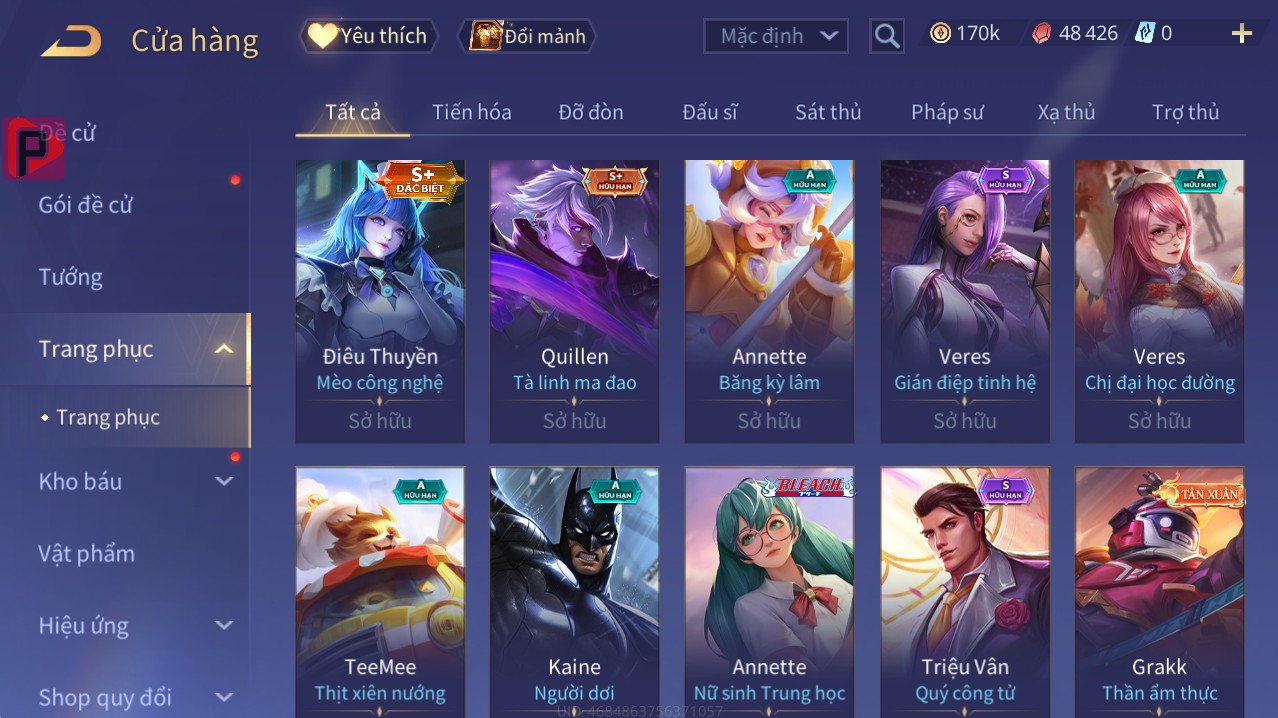
Task: Click the blue ticket currency icon
Action: pos(1145,34)
